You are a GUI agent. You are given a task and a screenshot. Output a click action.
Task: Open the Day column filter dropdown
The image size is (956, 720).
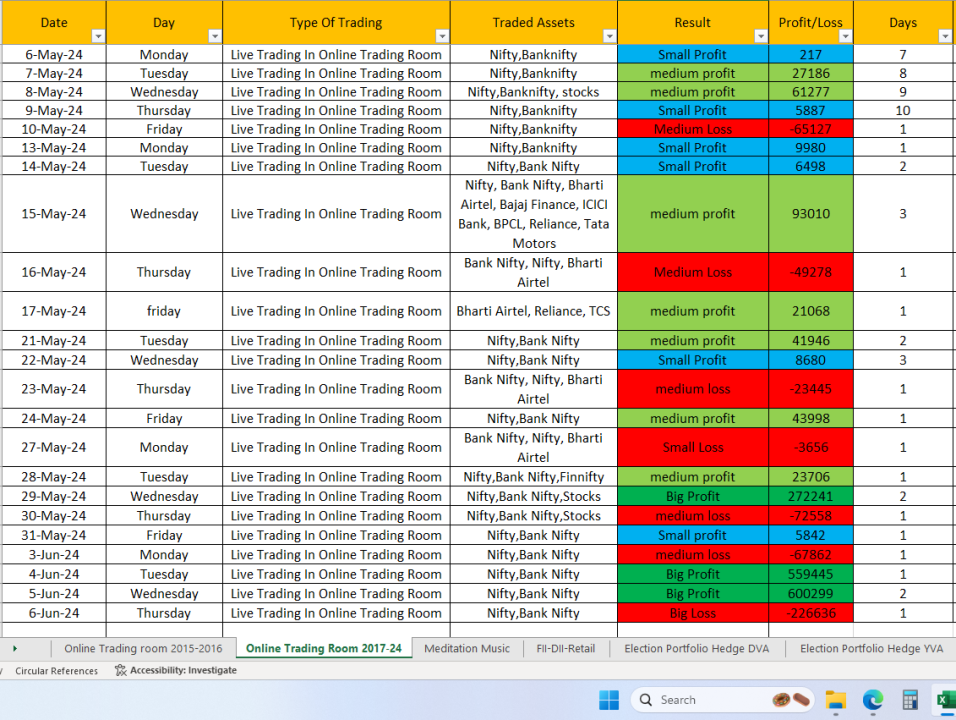[214, 36]
